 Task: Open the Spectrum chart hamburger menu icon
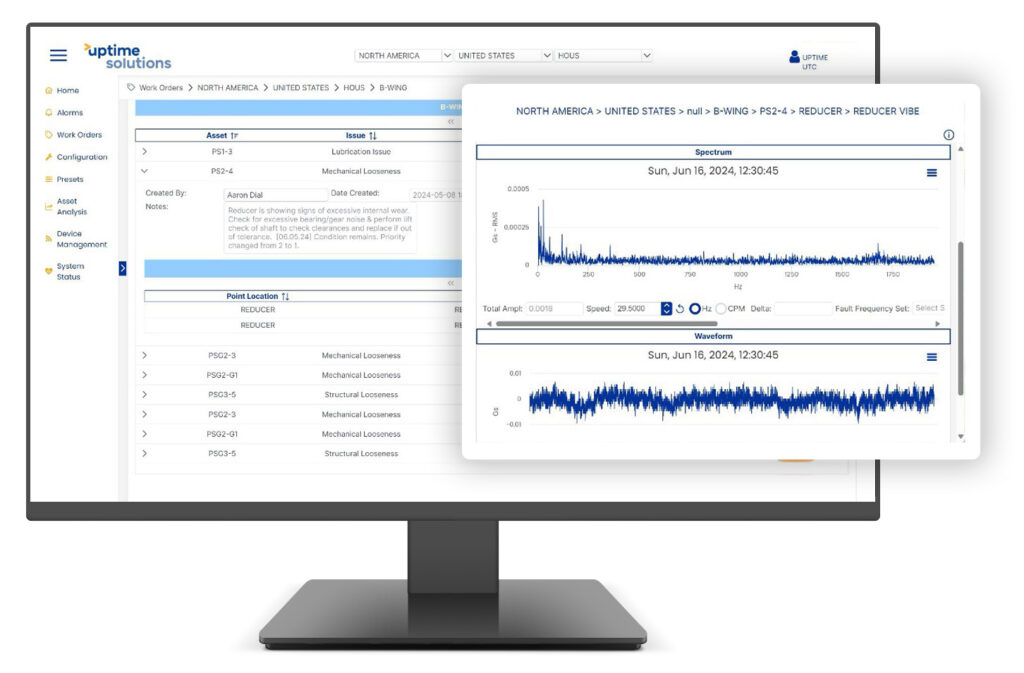click(x=932, y=172)
